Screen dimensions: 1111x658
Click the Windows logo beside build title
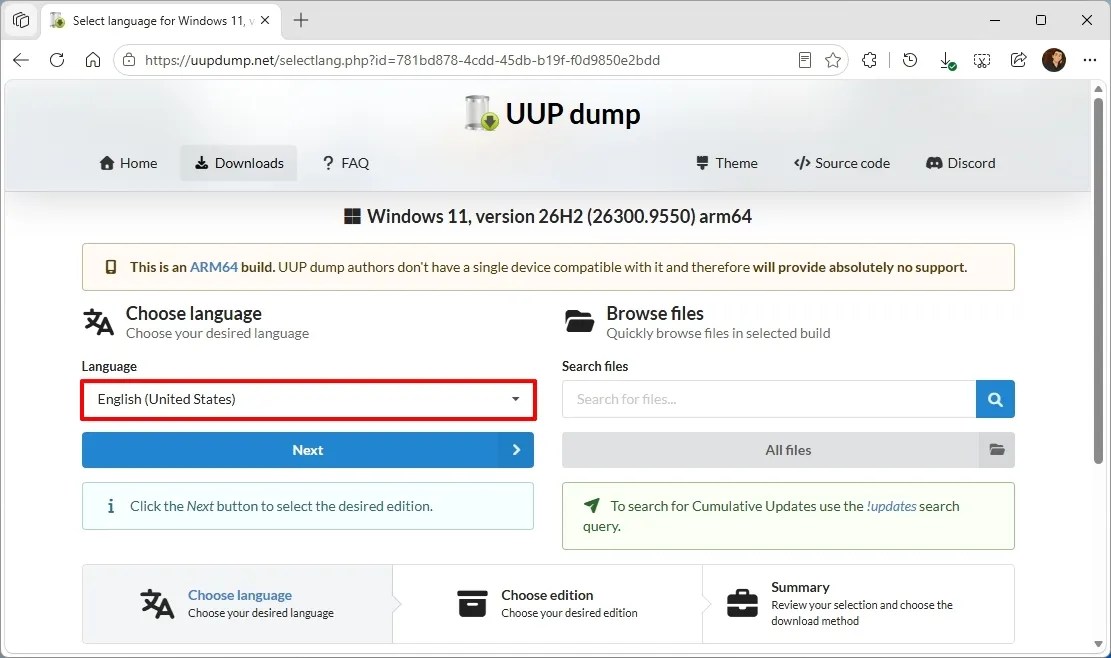[x=352, y=216]
